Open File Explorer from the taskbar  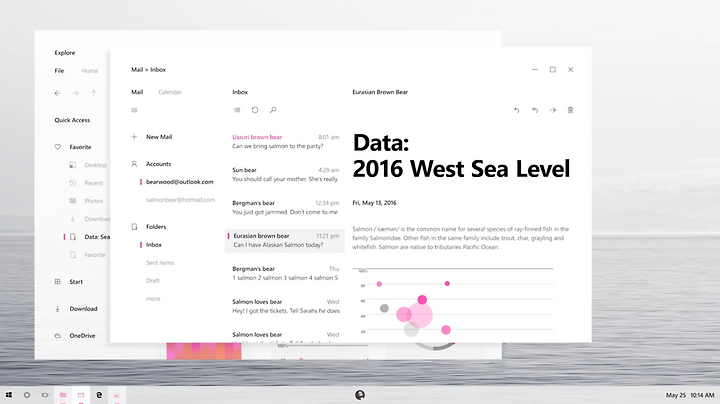[63, 395]
